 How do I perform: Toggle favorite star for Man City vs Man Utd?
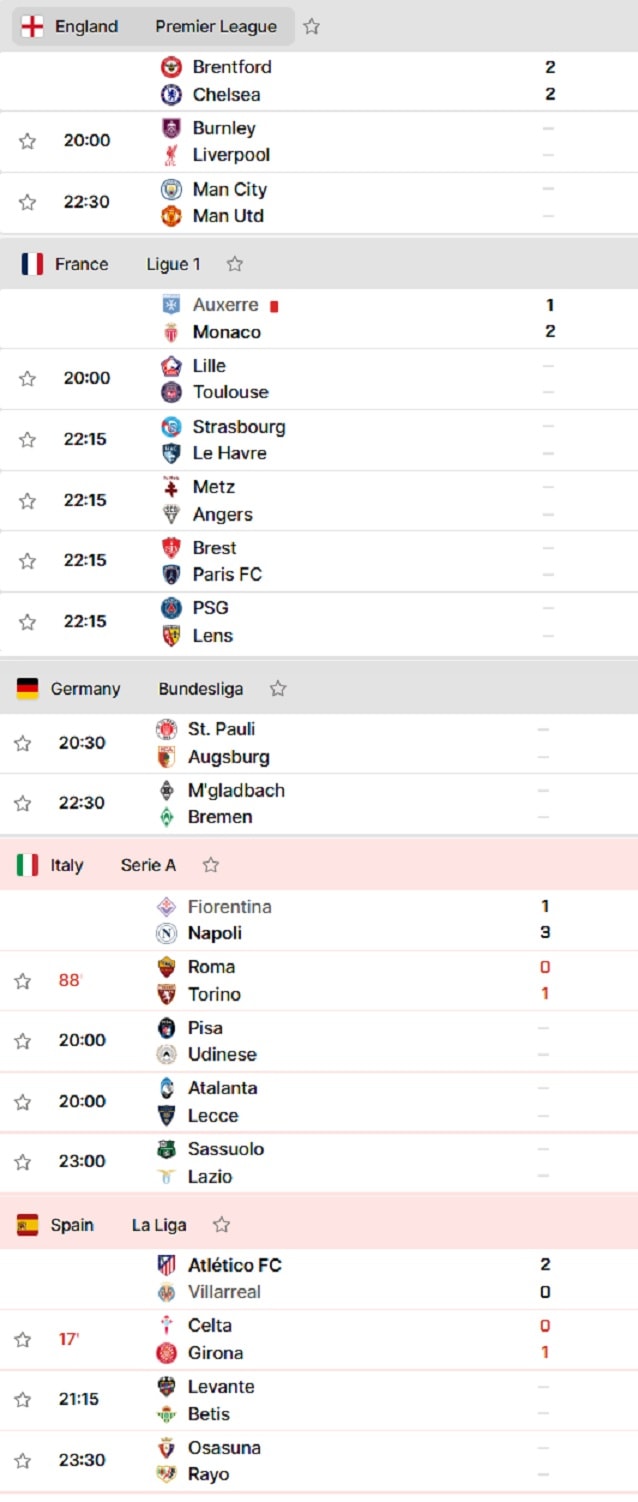tap(27, 202)
